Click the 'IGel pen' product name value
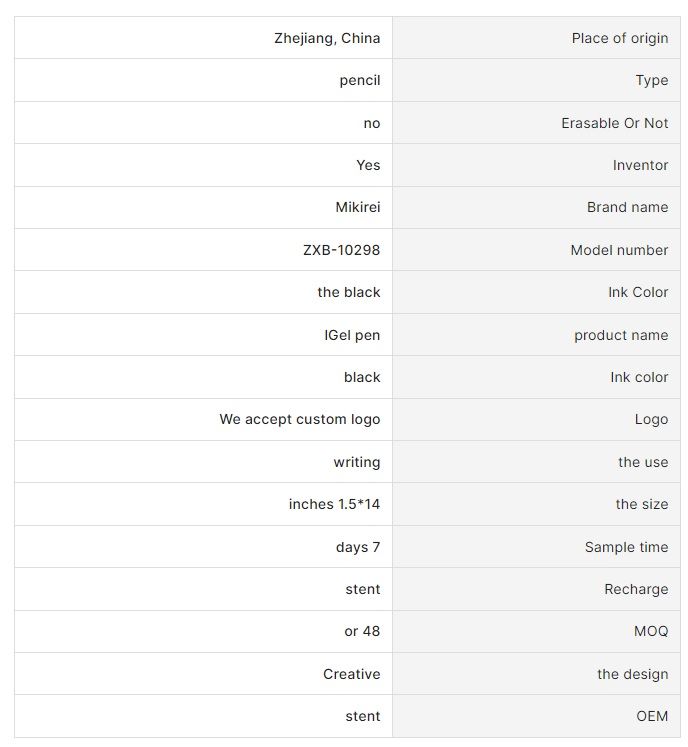The width and height of the screenshot is (688, 747). [x=352, y=335]
